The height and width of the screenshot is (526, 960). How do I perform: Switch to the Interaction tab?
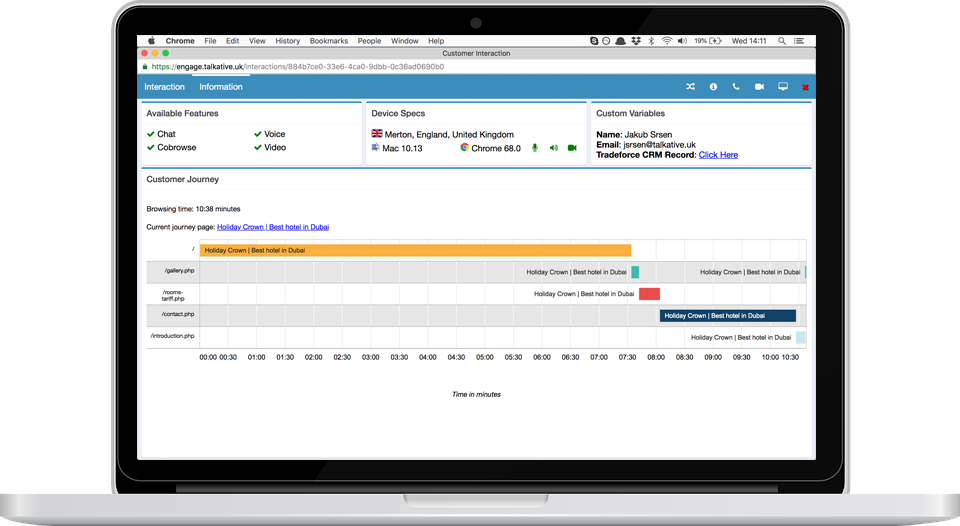[164, 87]
